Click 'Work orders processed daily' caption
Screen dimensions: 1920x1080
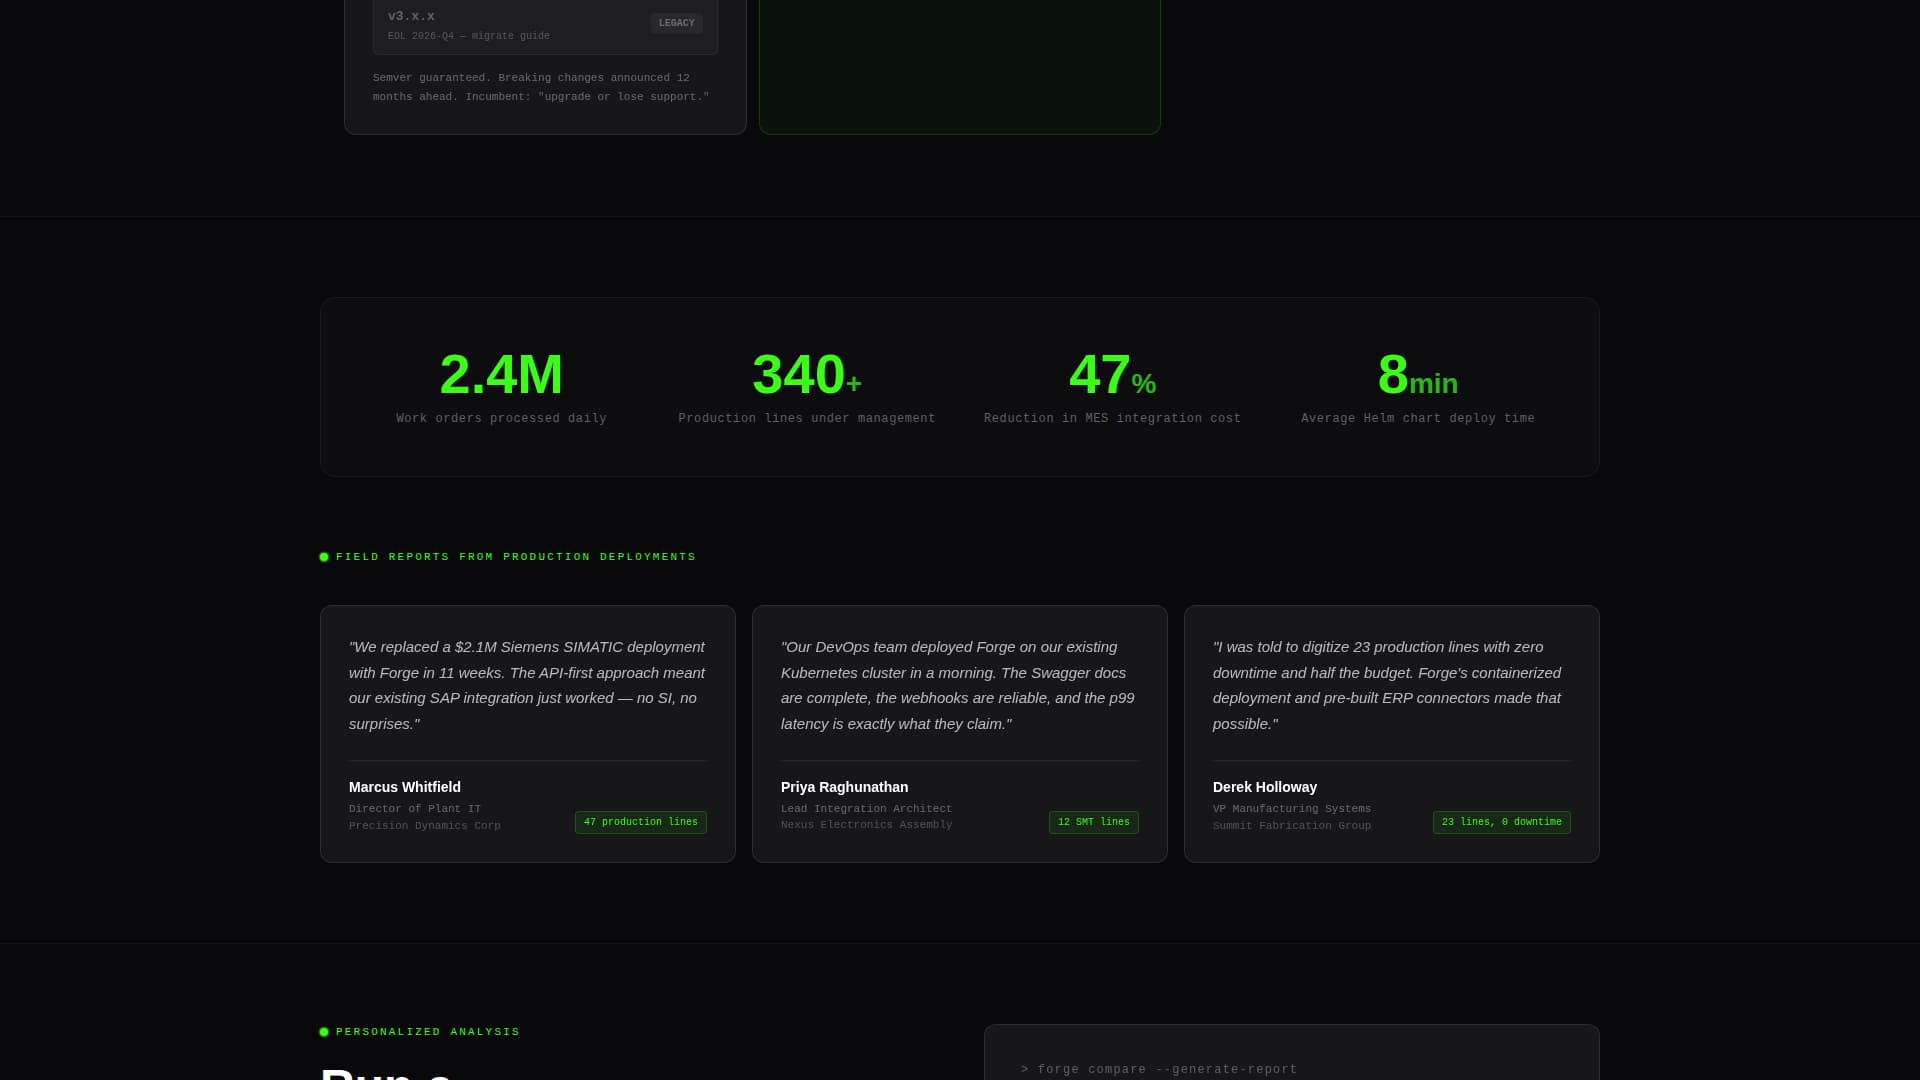tap(501, 418)
